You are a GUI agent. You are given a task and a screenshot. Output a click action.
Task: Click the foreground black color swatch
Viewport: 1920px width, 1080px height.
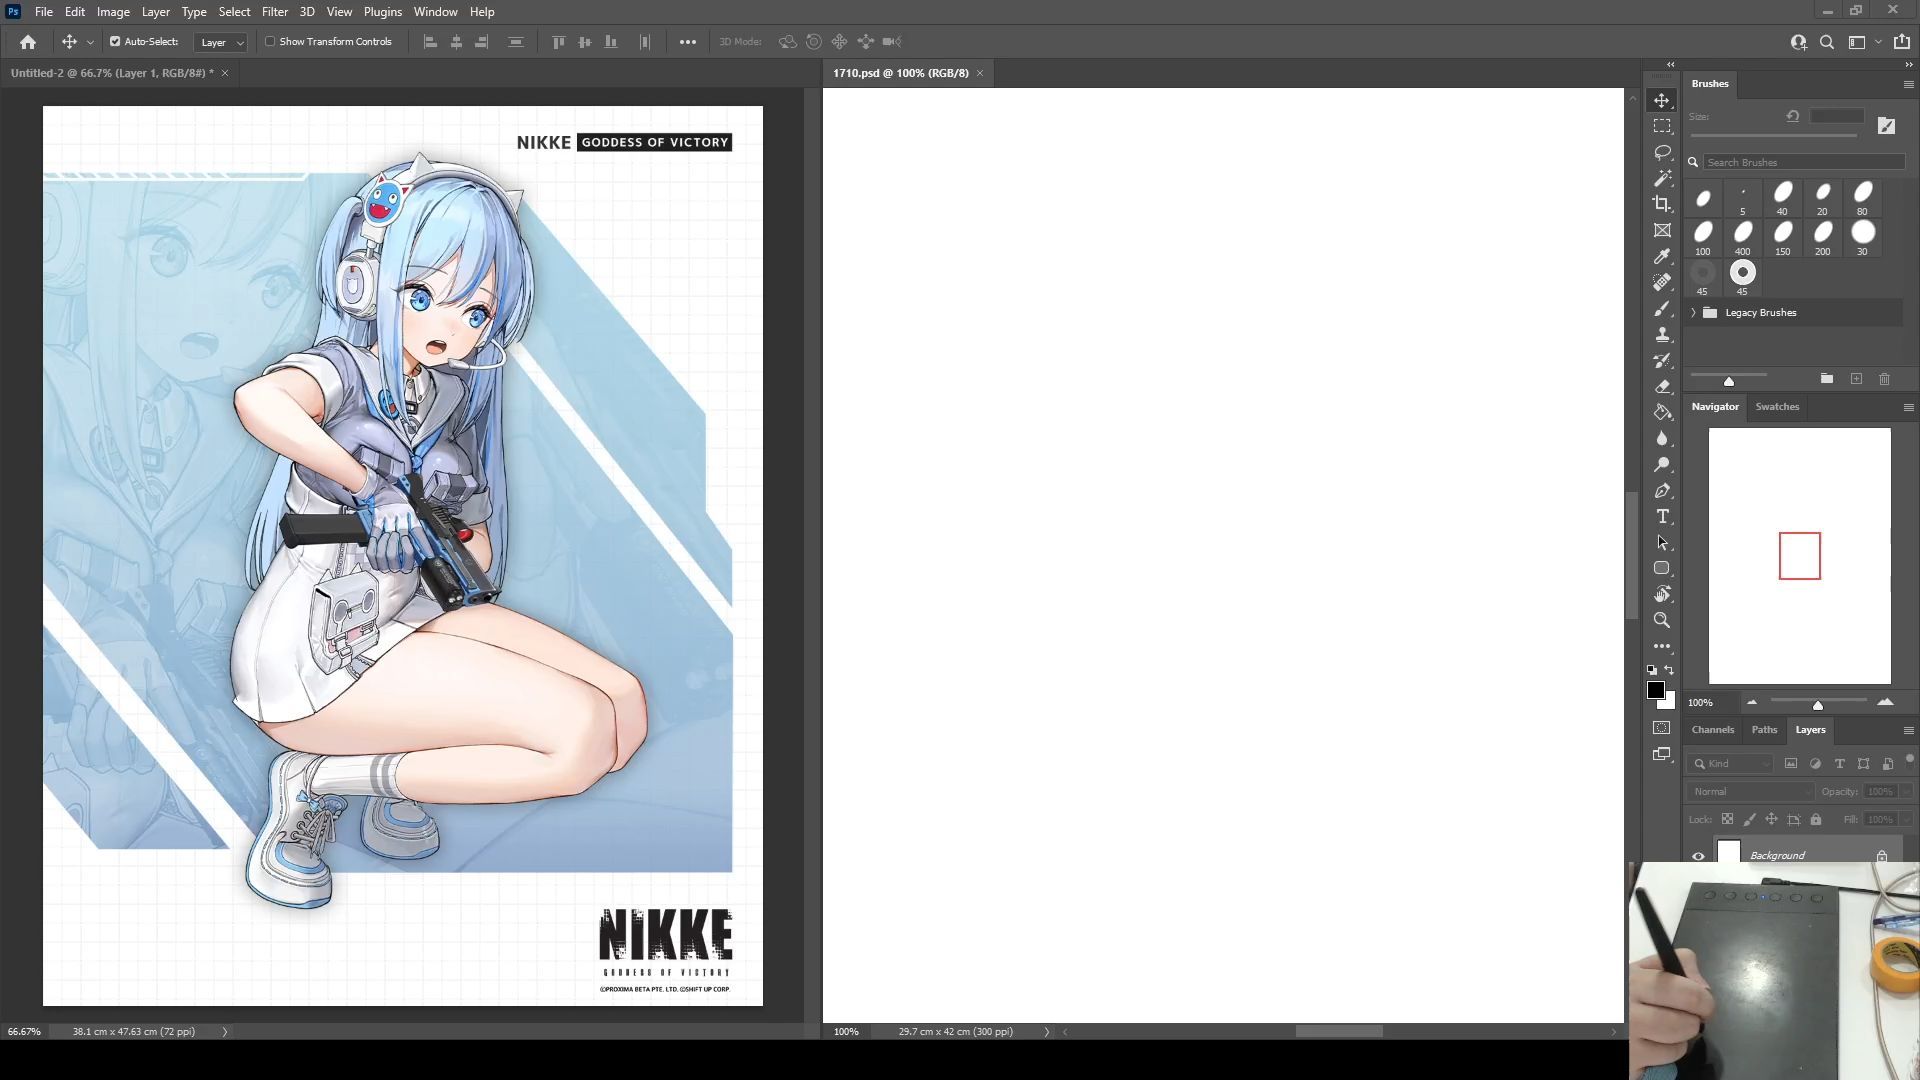click(1656, 690)
